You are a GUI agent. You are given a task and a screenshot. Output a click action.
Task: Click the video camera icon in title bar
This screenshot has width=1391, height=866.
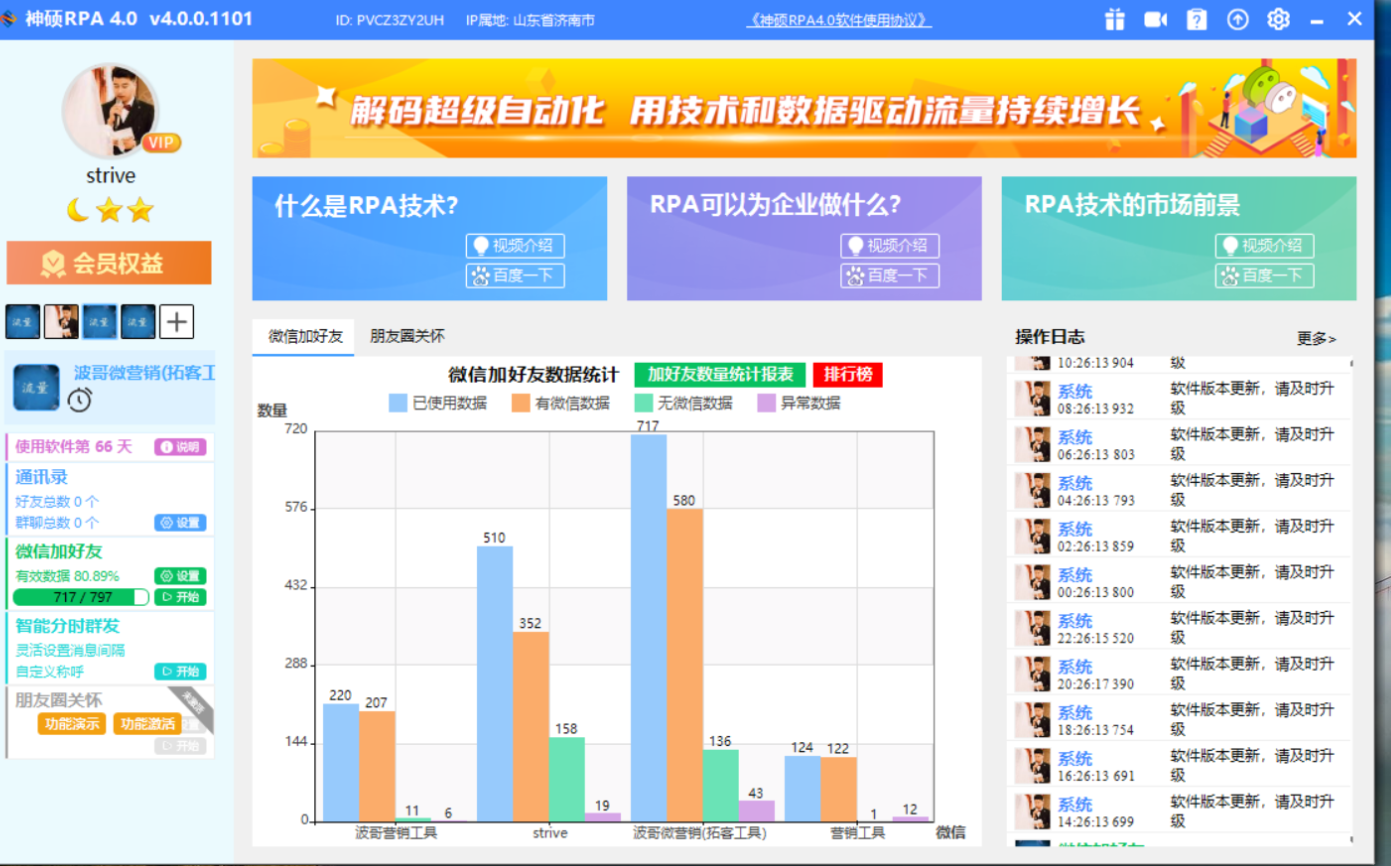tap(1156, 19)
